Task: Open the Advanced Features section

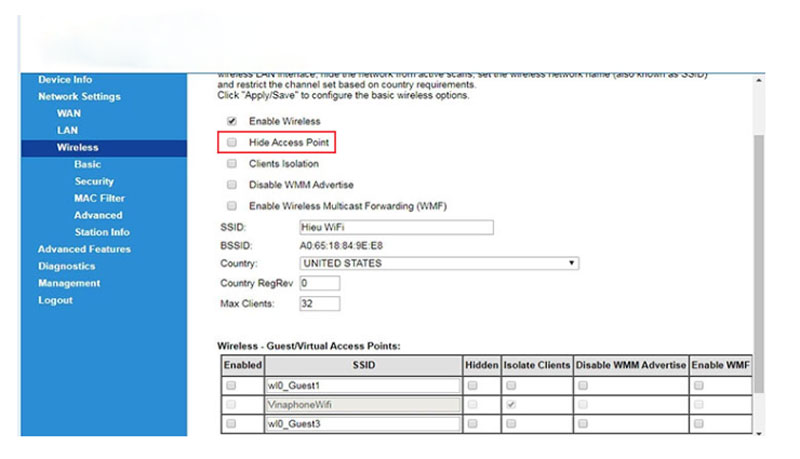Action: coord(84,249)
